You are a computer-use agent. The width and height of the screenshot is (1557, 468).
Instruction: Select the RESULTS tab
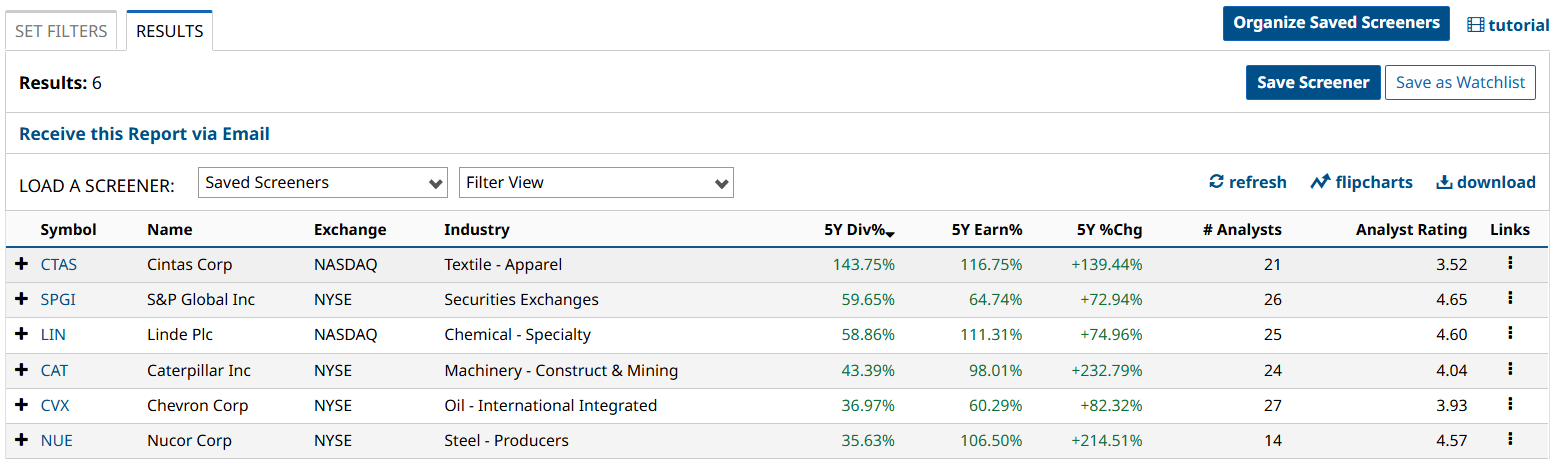click(x=169, y=31)
